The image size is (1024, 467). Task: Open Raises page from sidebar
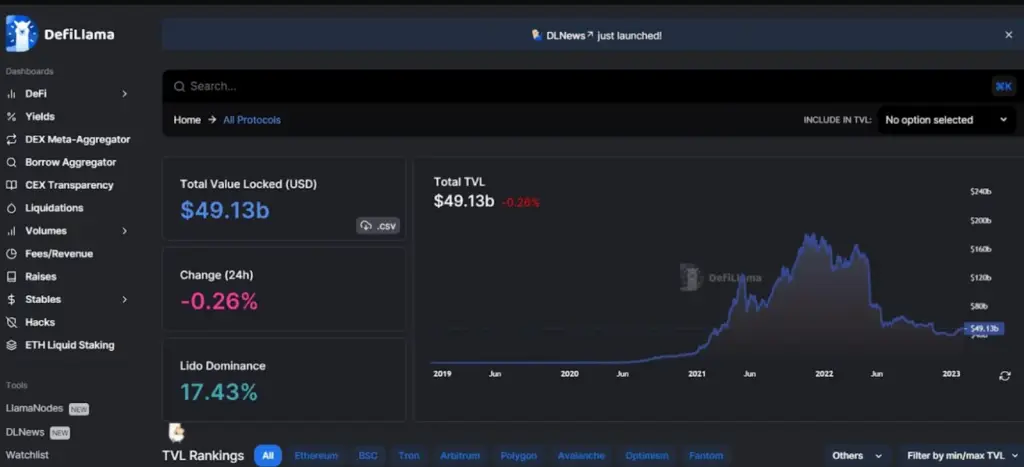pos(41,277)
